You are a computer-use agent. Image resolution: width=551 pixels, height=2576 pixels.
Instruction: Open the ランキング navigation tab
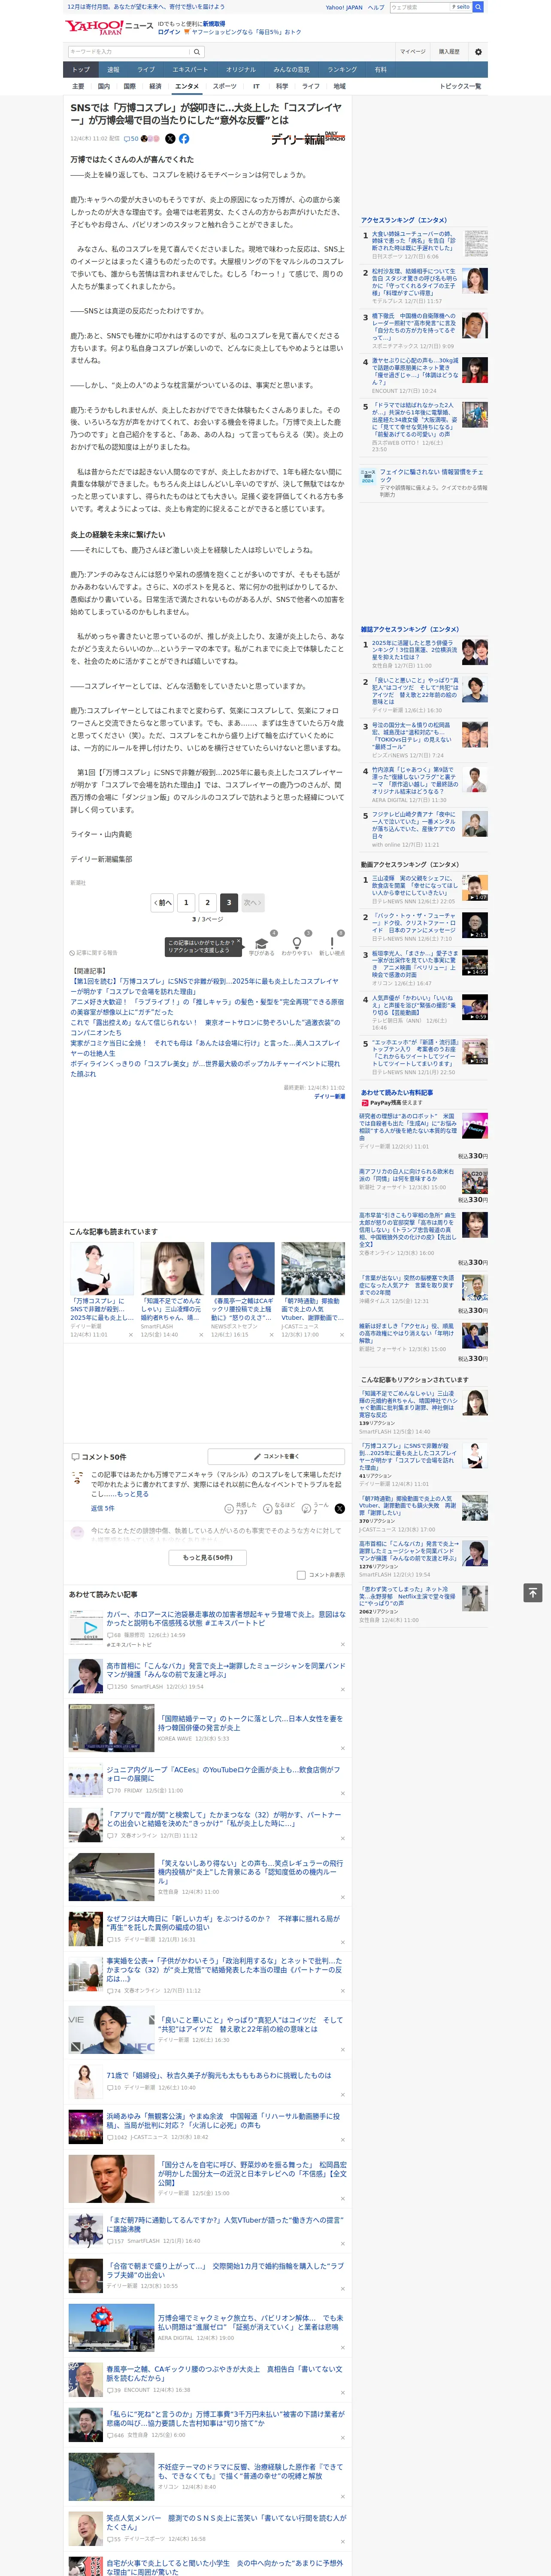pyautogui.click(x=342, y=70)
